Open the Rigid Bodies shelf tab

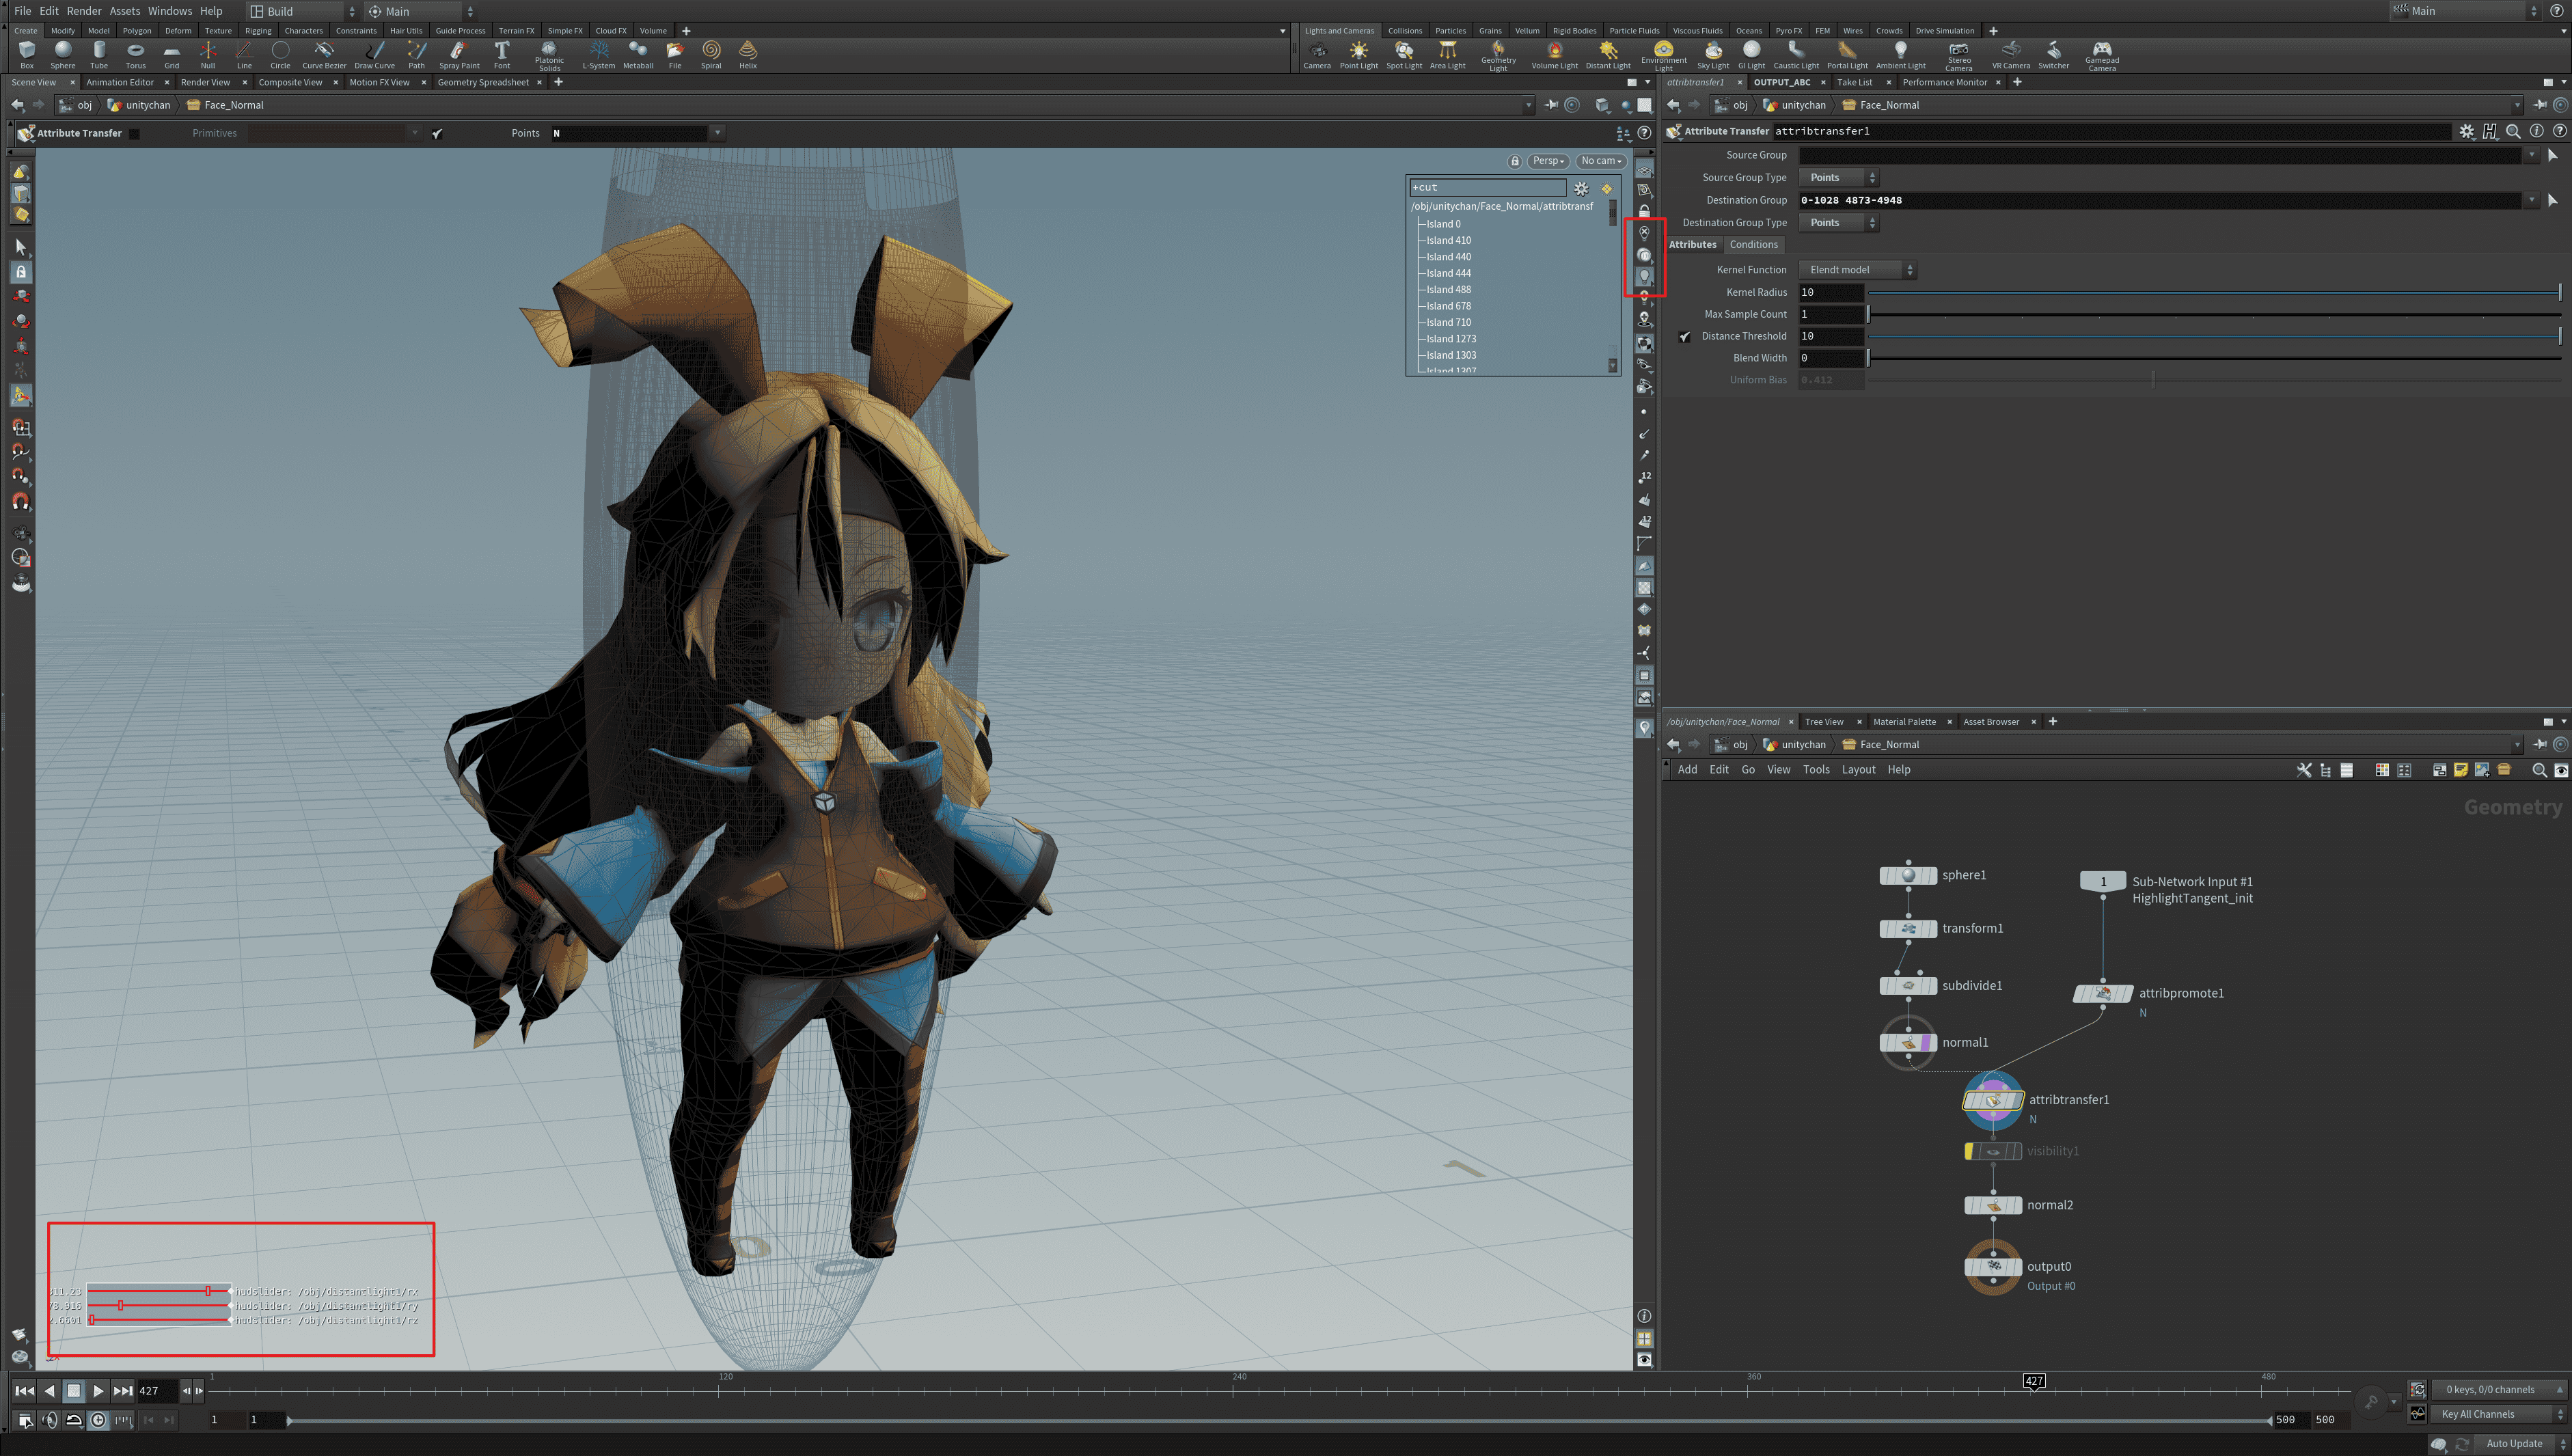pos(1574,31)
